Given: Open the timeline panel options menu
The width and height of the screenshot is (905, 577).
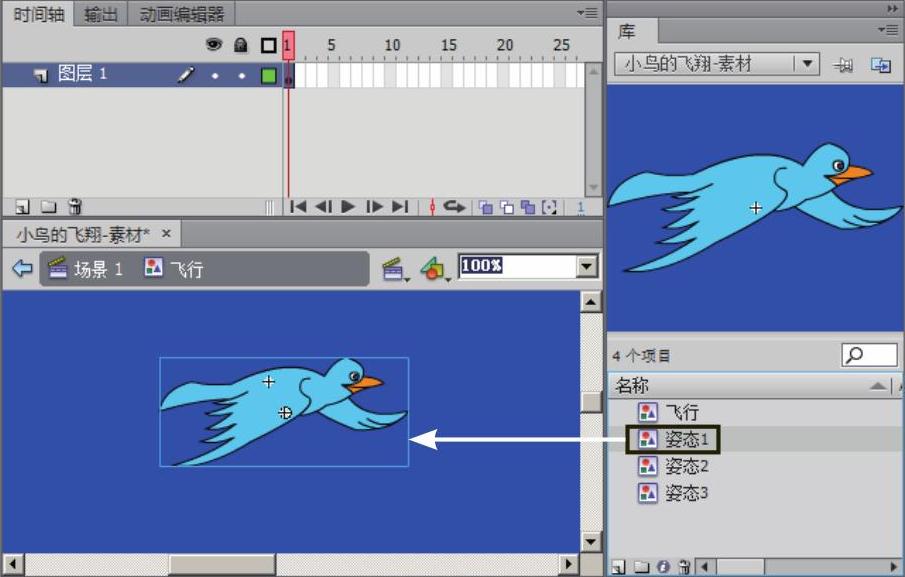Looking at the screenshot, I should tap(588, 12).
